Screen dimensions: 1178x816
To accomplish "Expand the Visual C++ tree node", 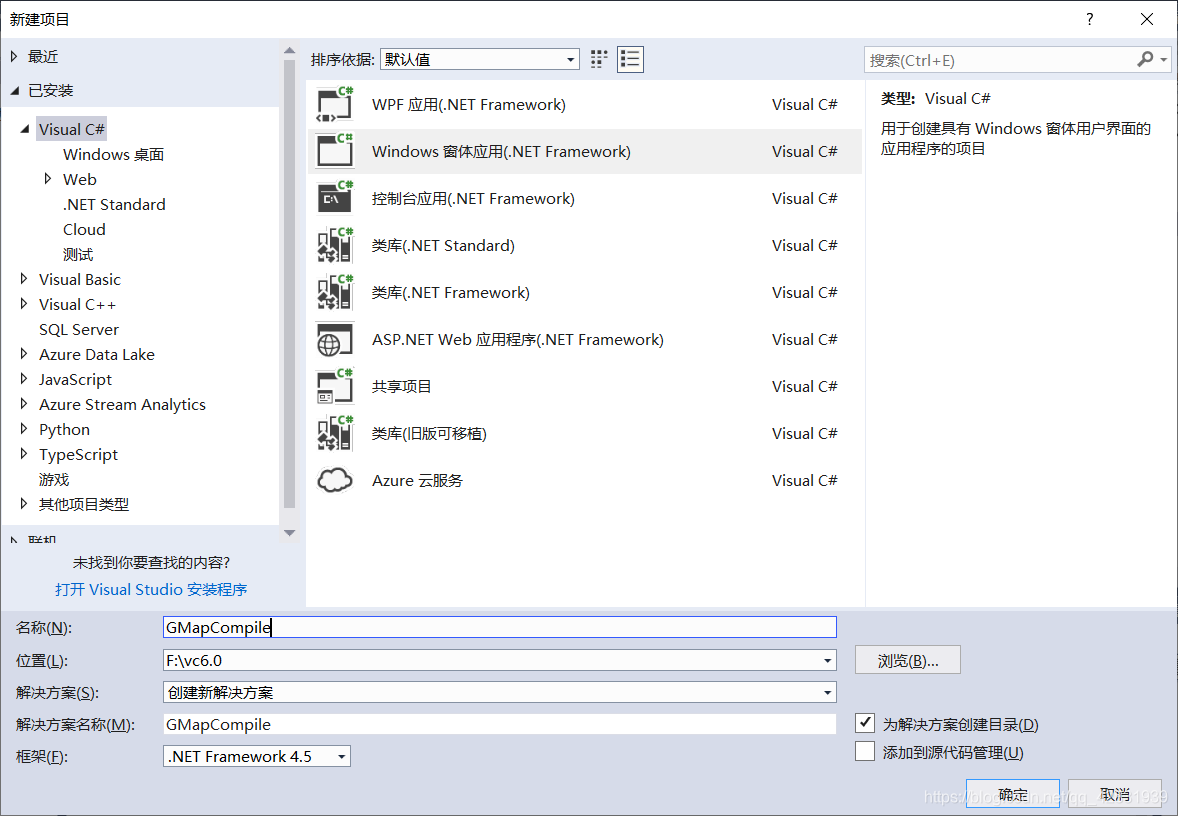I will [x=25, y=304].
